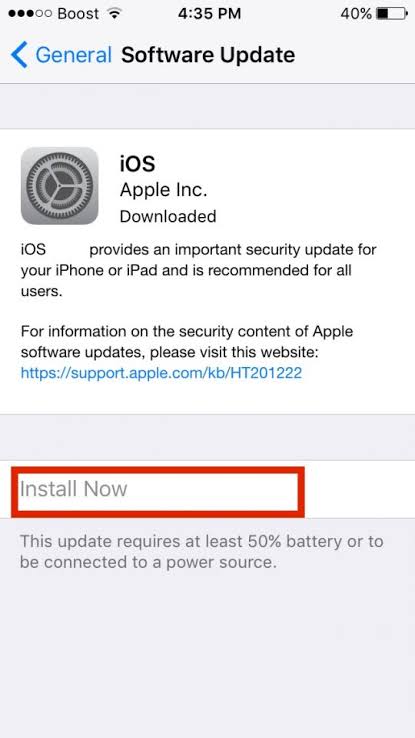Tap the 'For information on the security content' text
Screen dimensions: 415x738
[x=187, y=341]
